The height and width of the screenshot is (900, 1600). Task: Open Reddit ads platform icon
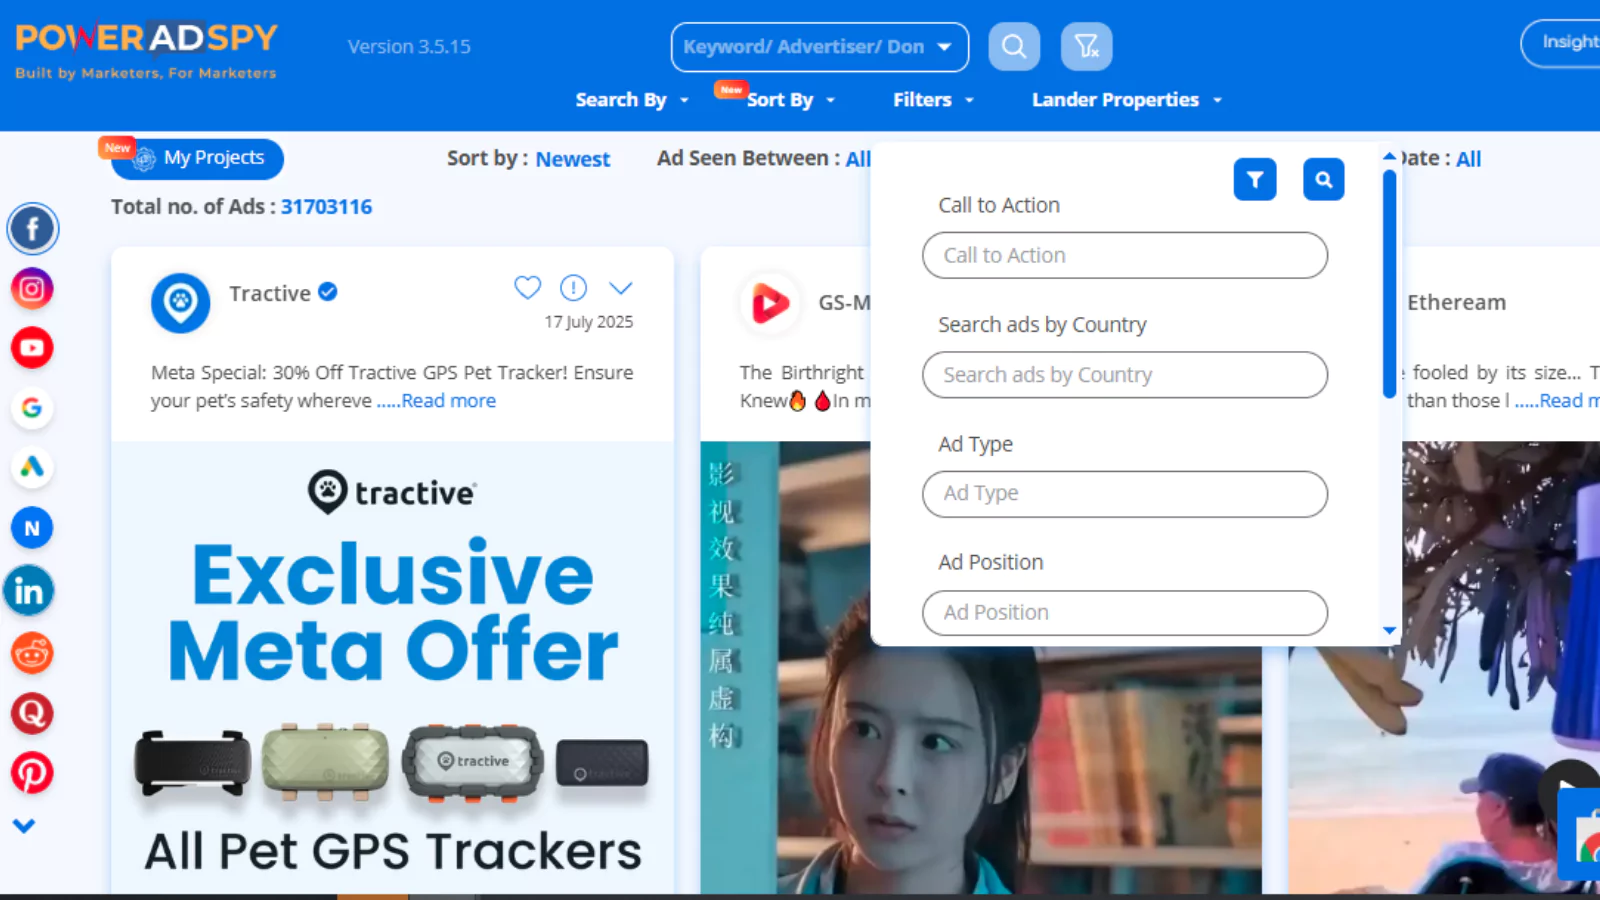click(x=32, y=654)
